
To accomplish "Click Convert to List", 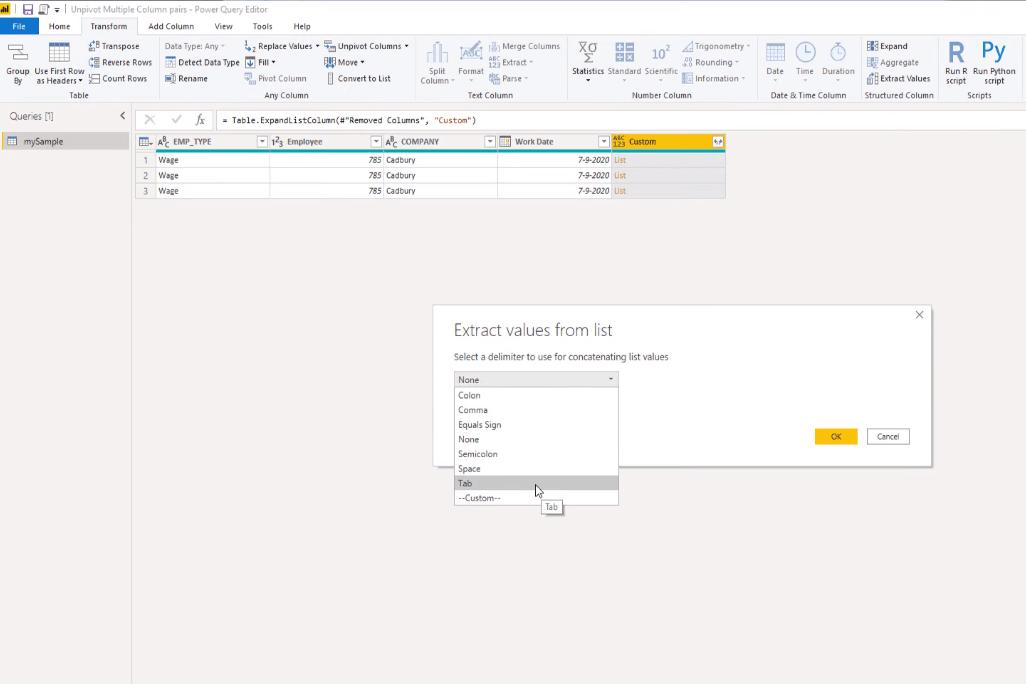I will (358, 78).
